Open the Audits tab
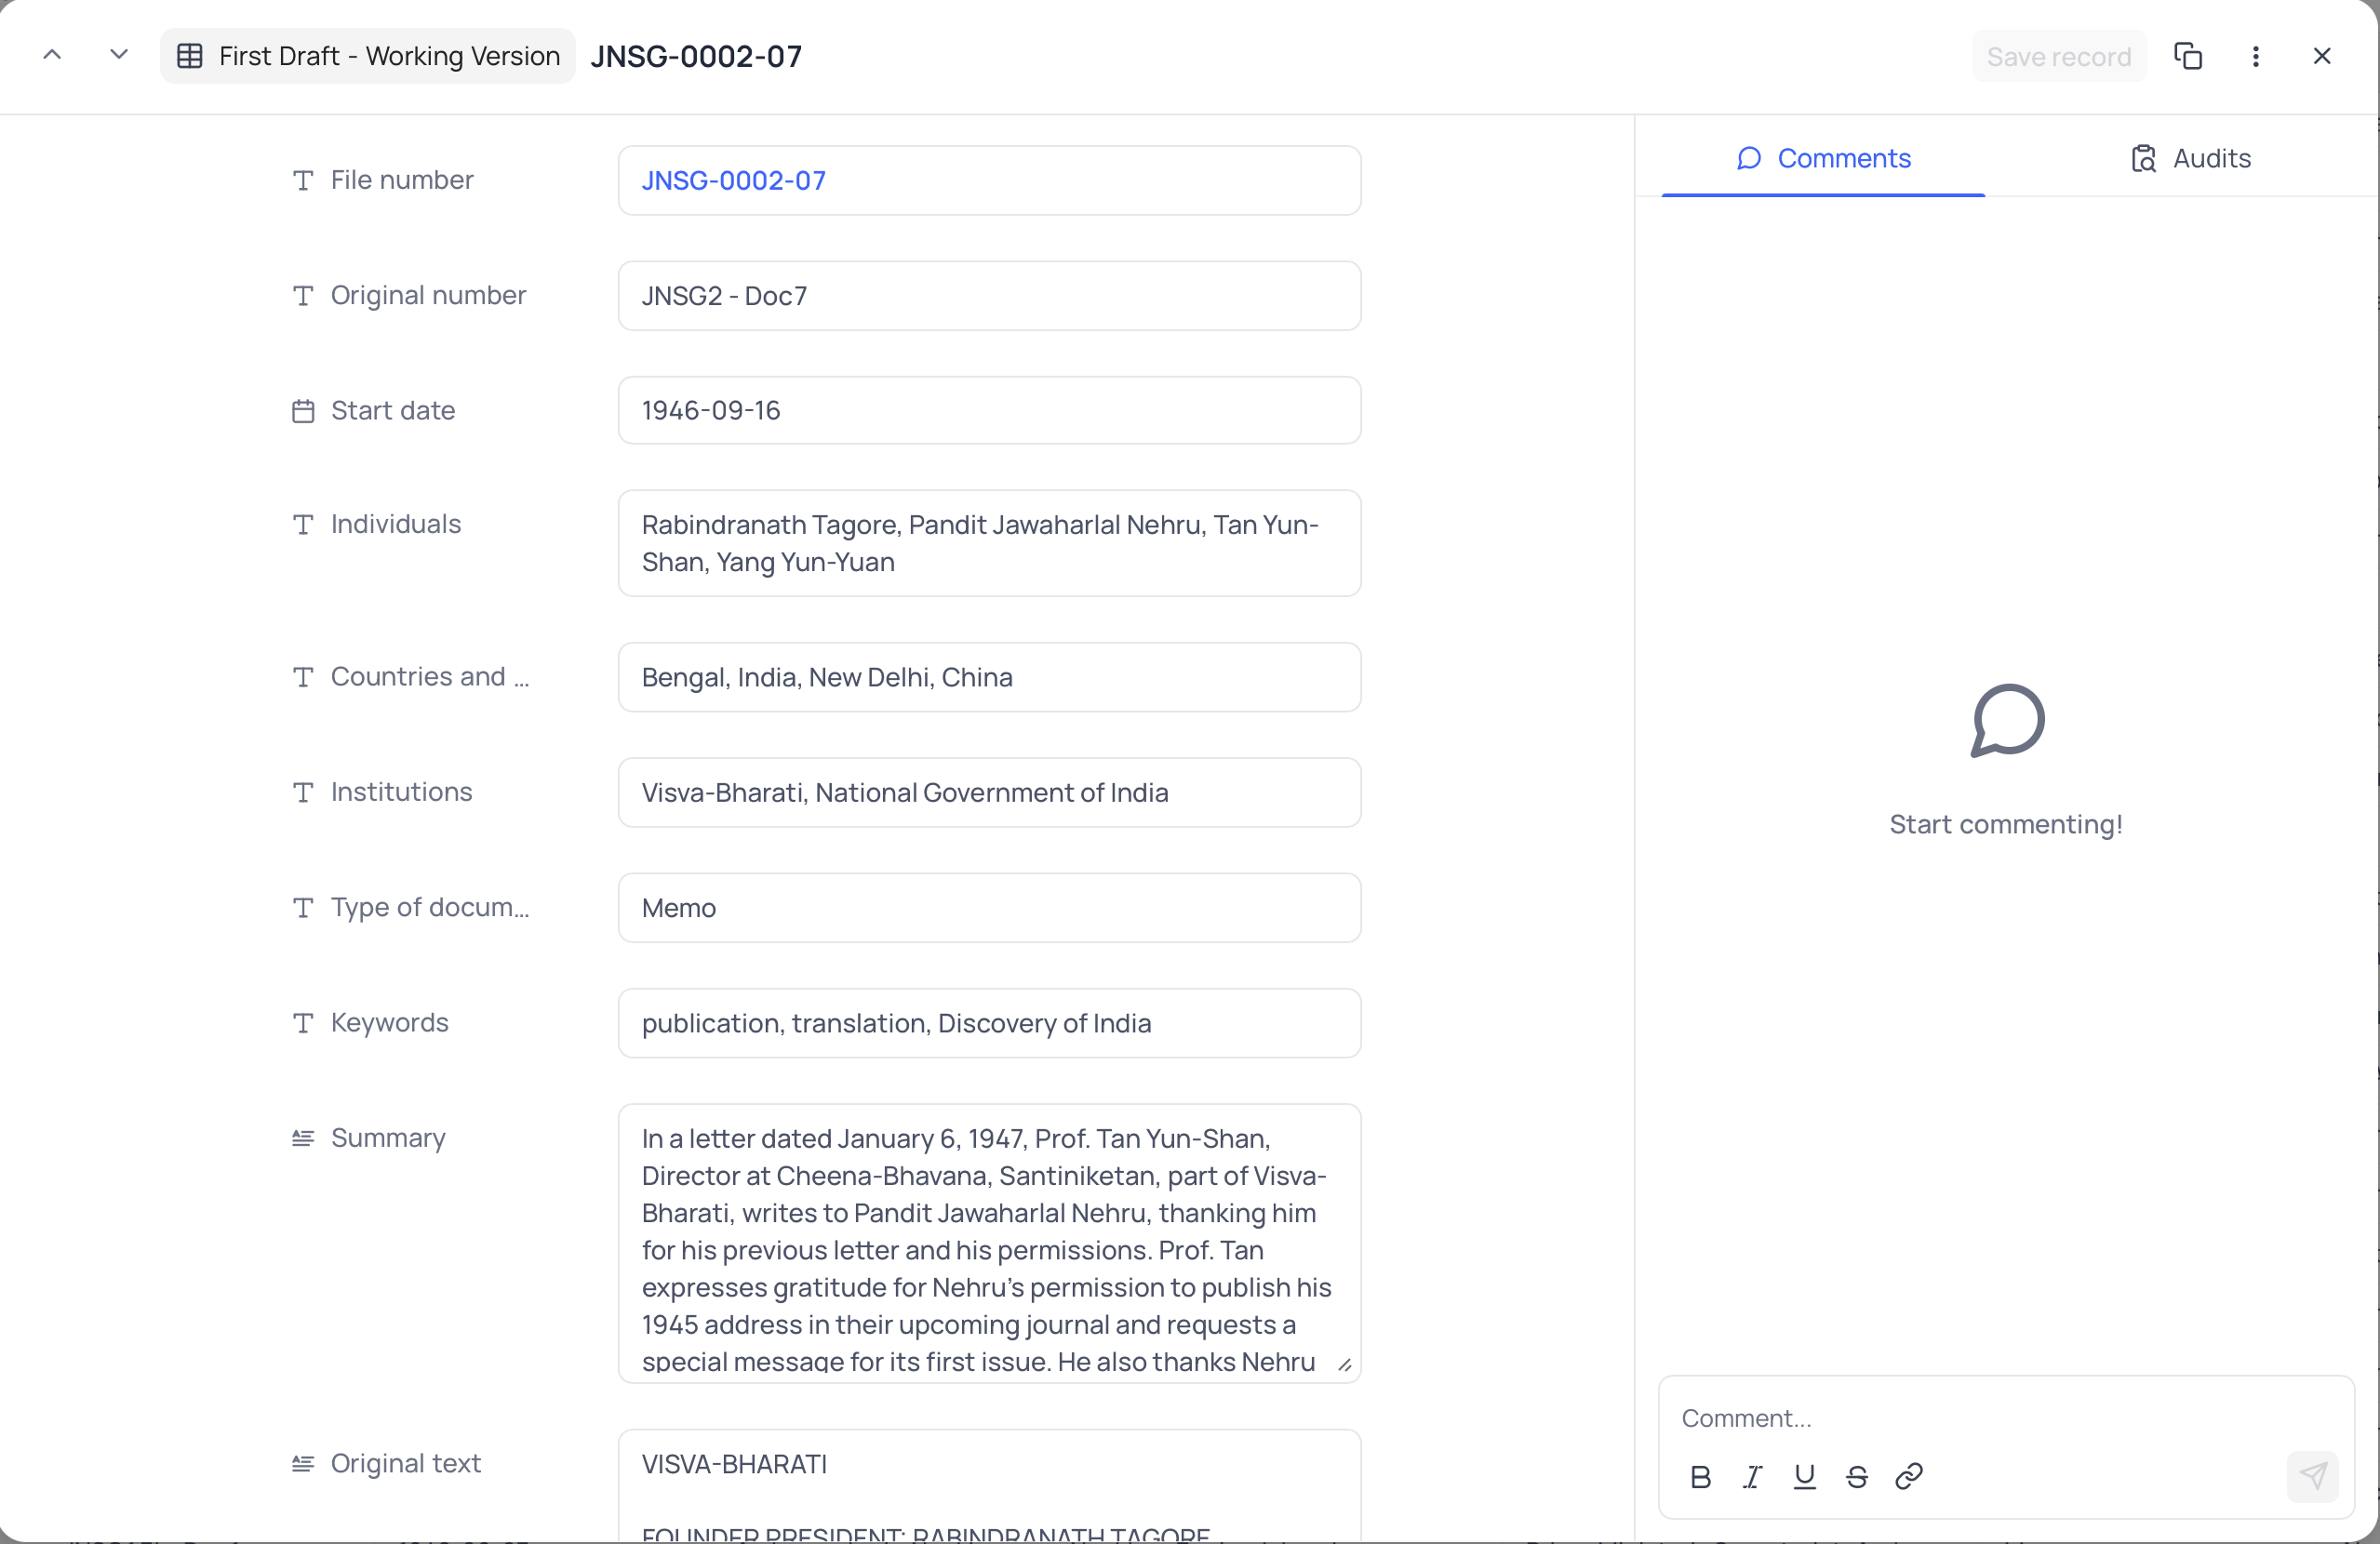2380x1544 pixels. [2190, 158]
